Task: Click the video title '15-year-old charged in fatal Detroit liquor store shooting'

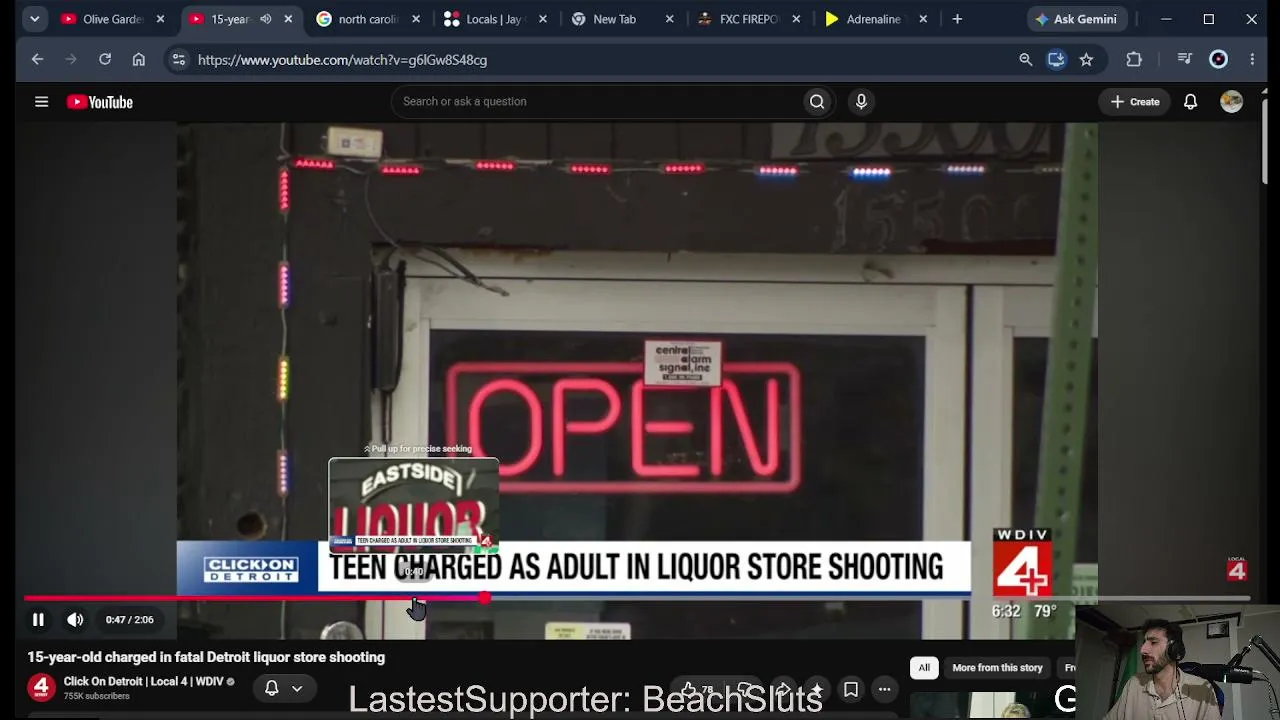Action: click(x=206, y=657)
